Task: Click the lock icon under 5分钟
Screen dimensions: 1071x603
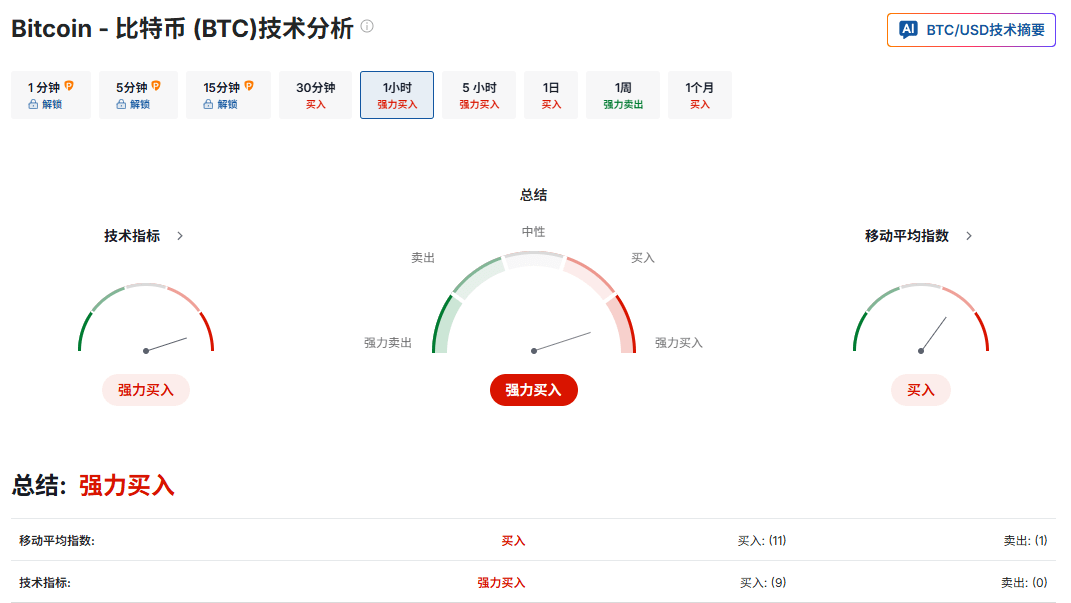Action: point(121,104)
